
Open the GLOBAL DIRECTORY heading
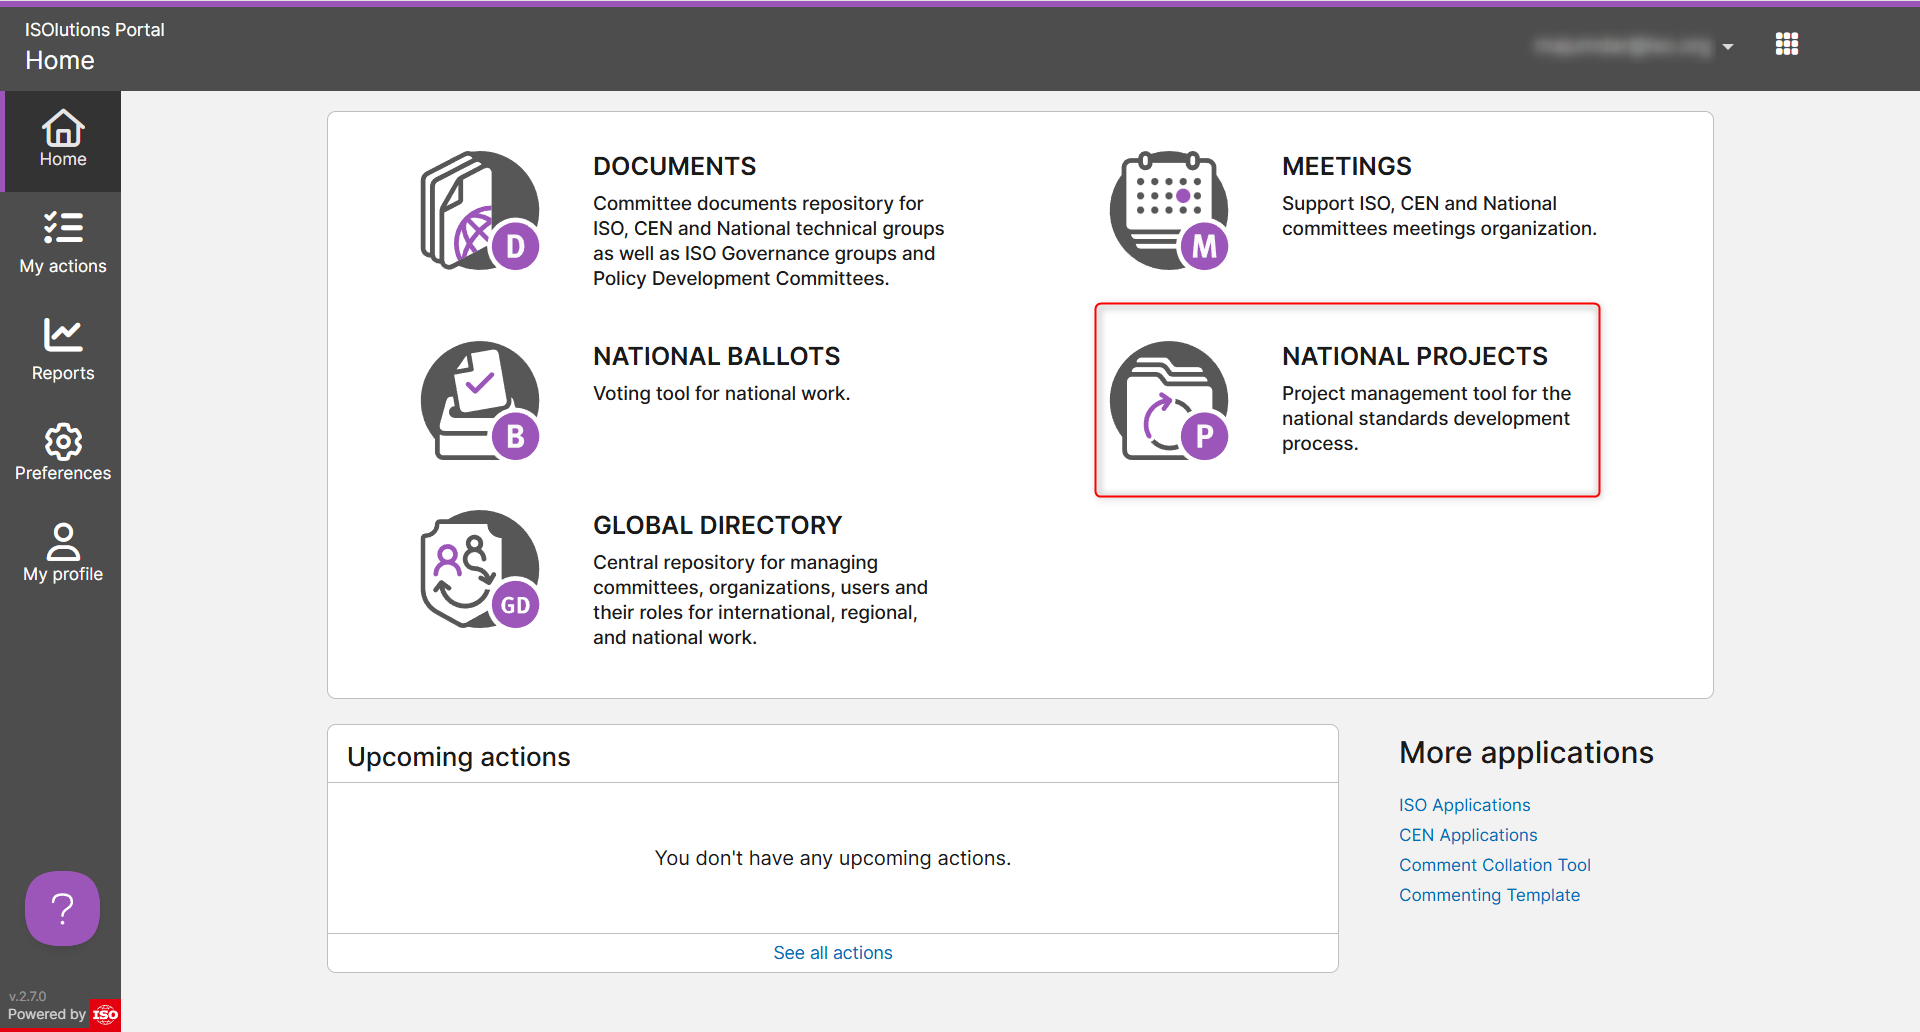pos(717,525)
